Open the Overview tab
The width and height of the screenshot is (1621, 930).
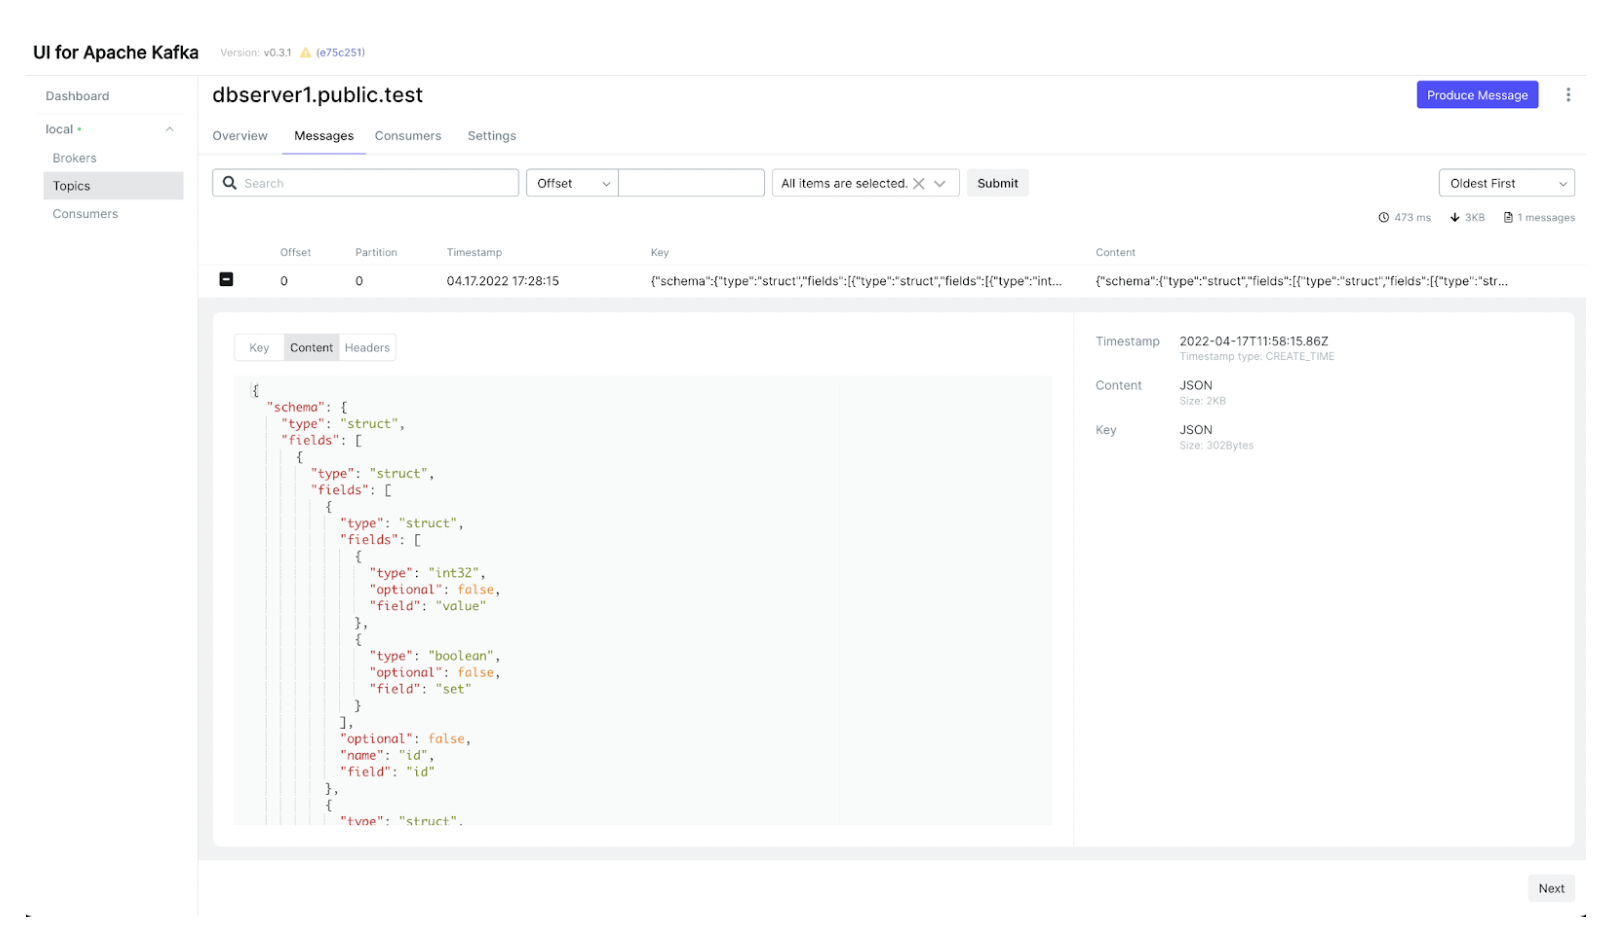(x=240, y=136)
